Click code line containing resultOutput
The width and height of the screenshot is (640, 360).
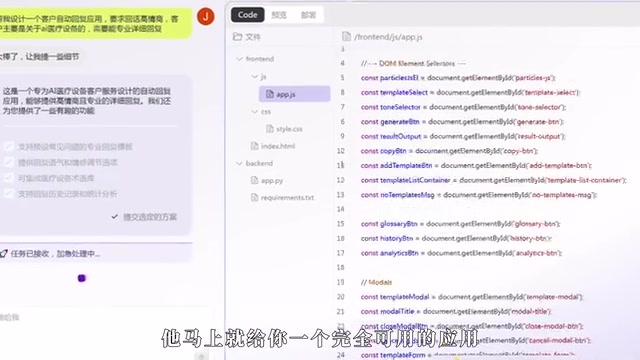coord(463,136)
